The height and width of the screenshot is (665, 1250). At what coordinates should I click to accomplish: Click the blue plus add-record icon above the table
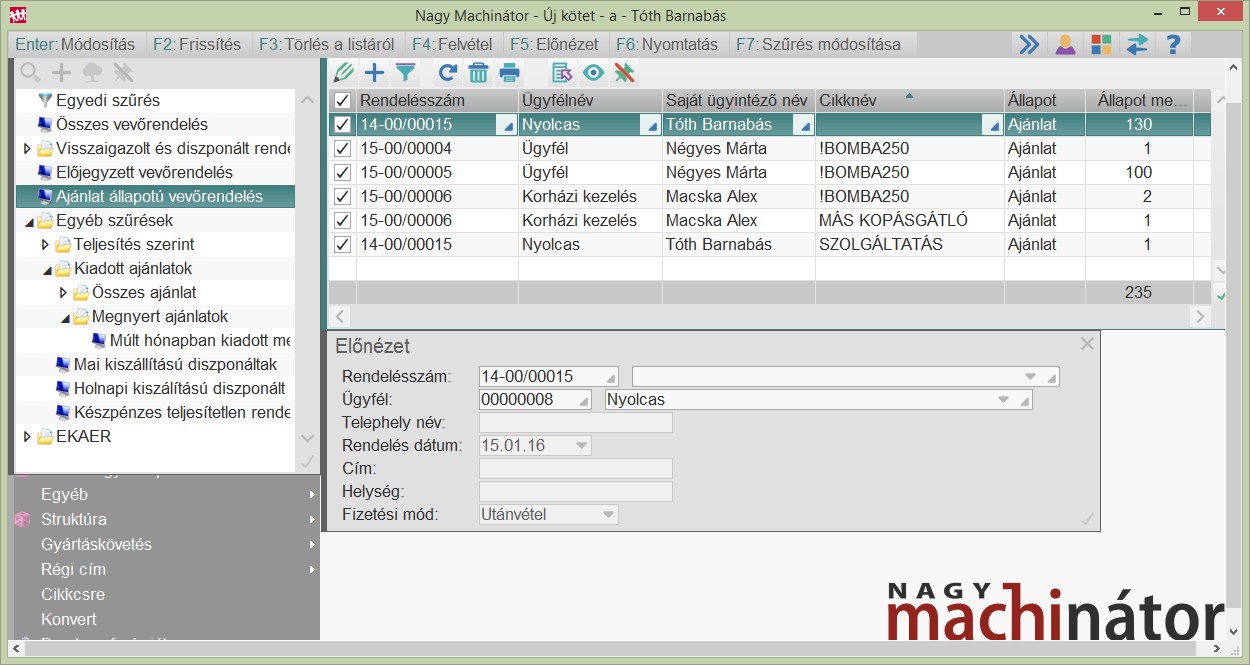tap(374, 72)
